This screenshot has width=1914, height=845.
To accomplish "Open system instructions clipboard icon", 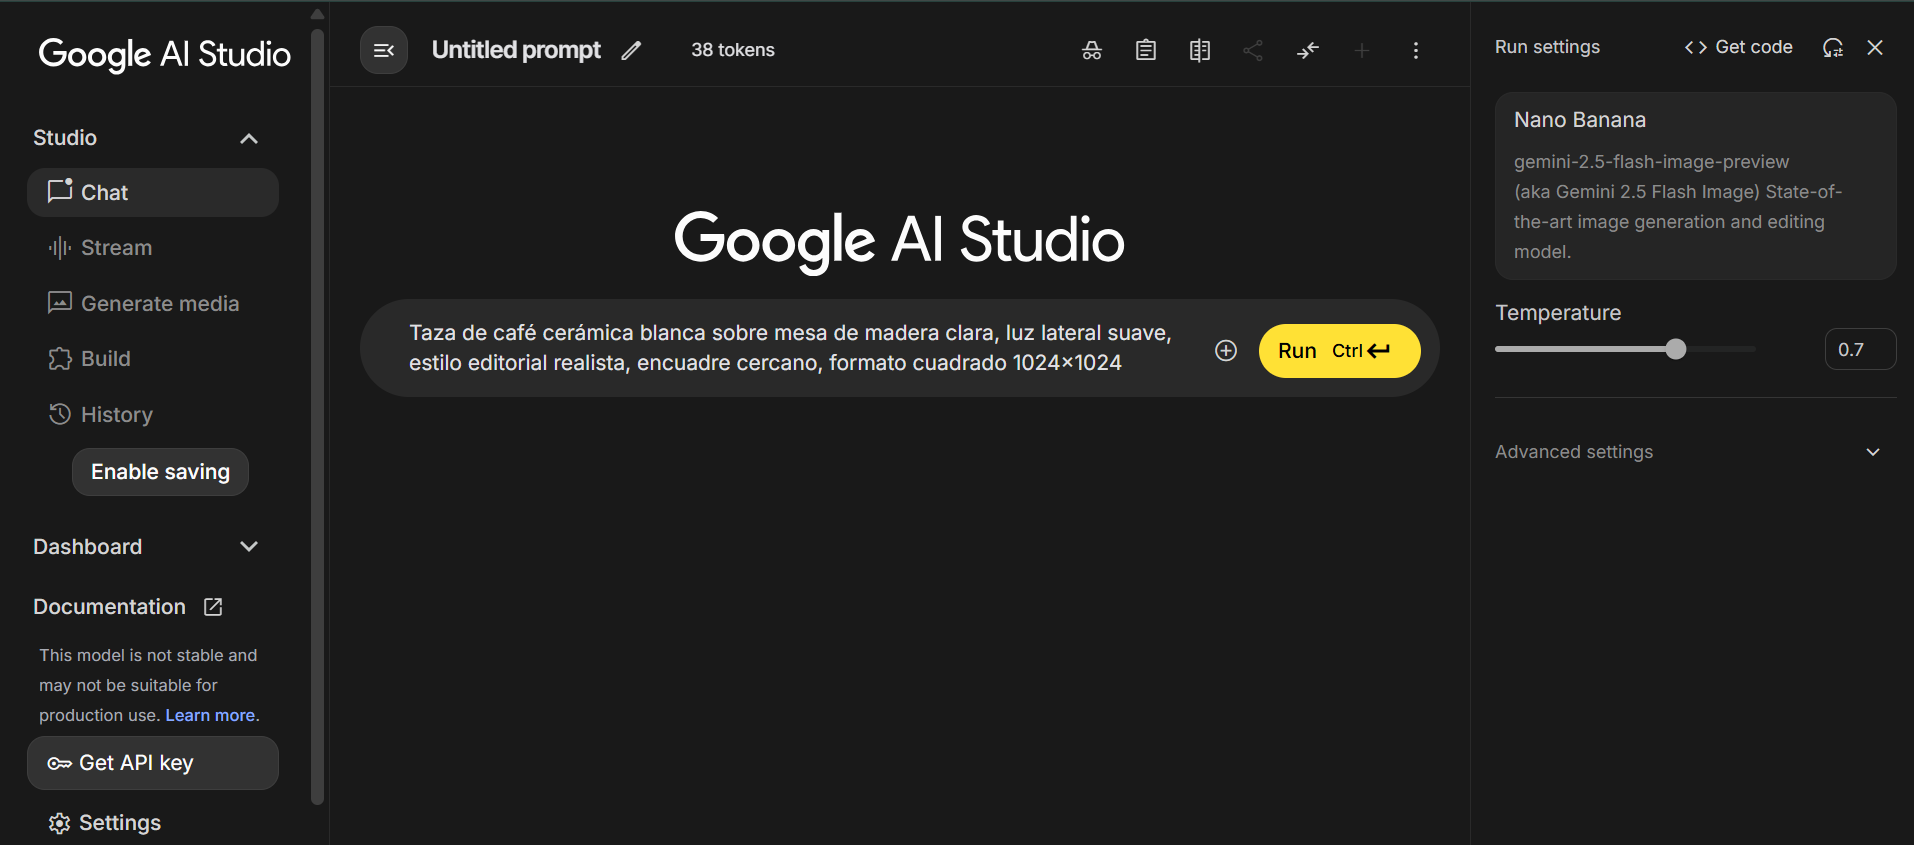I will [1146, 50].
